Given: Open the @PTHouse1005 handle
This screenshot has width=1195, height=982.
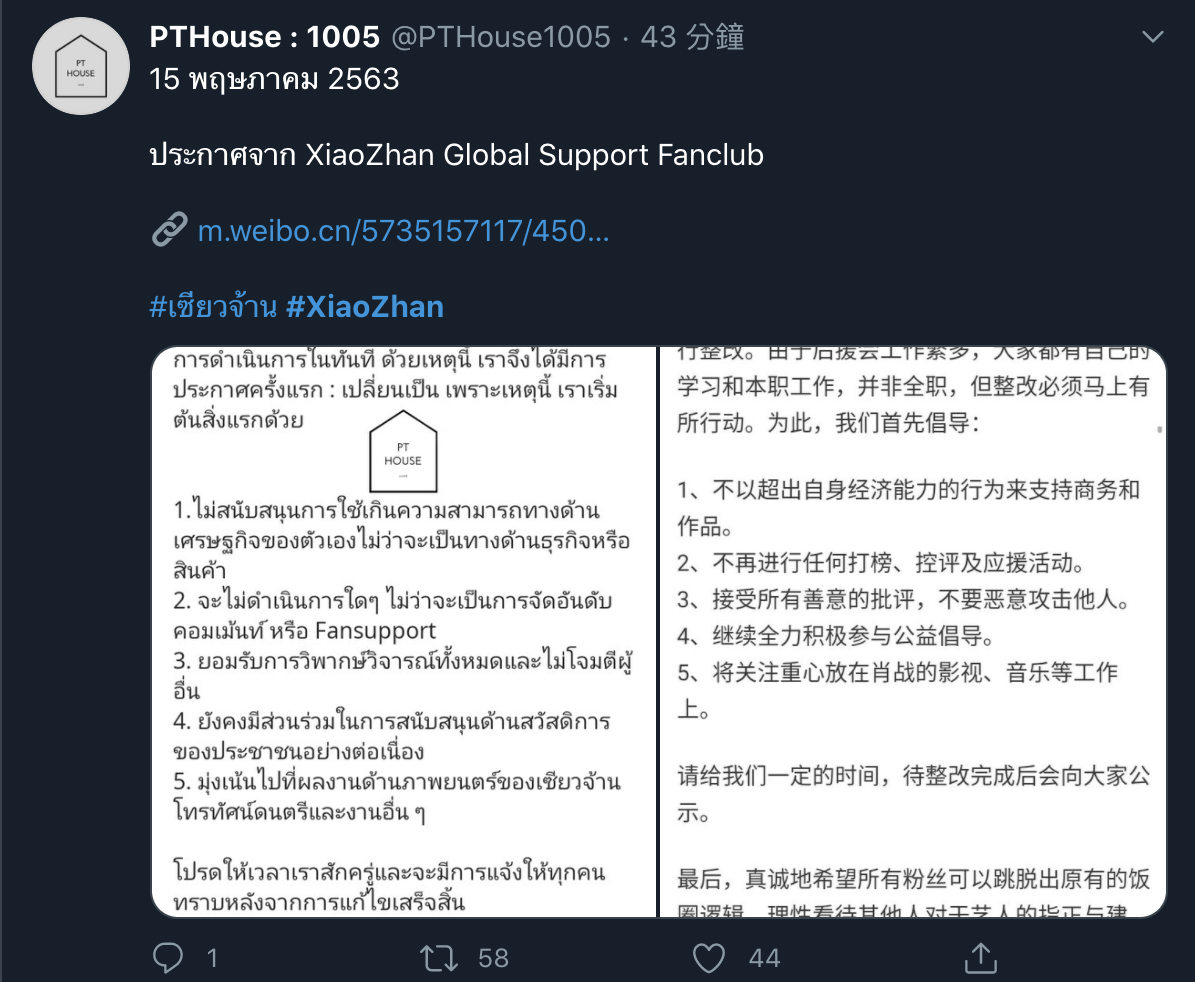Looking at the screenshot, I should pos(501,37).
